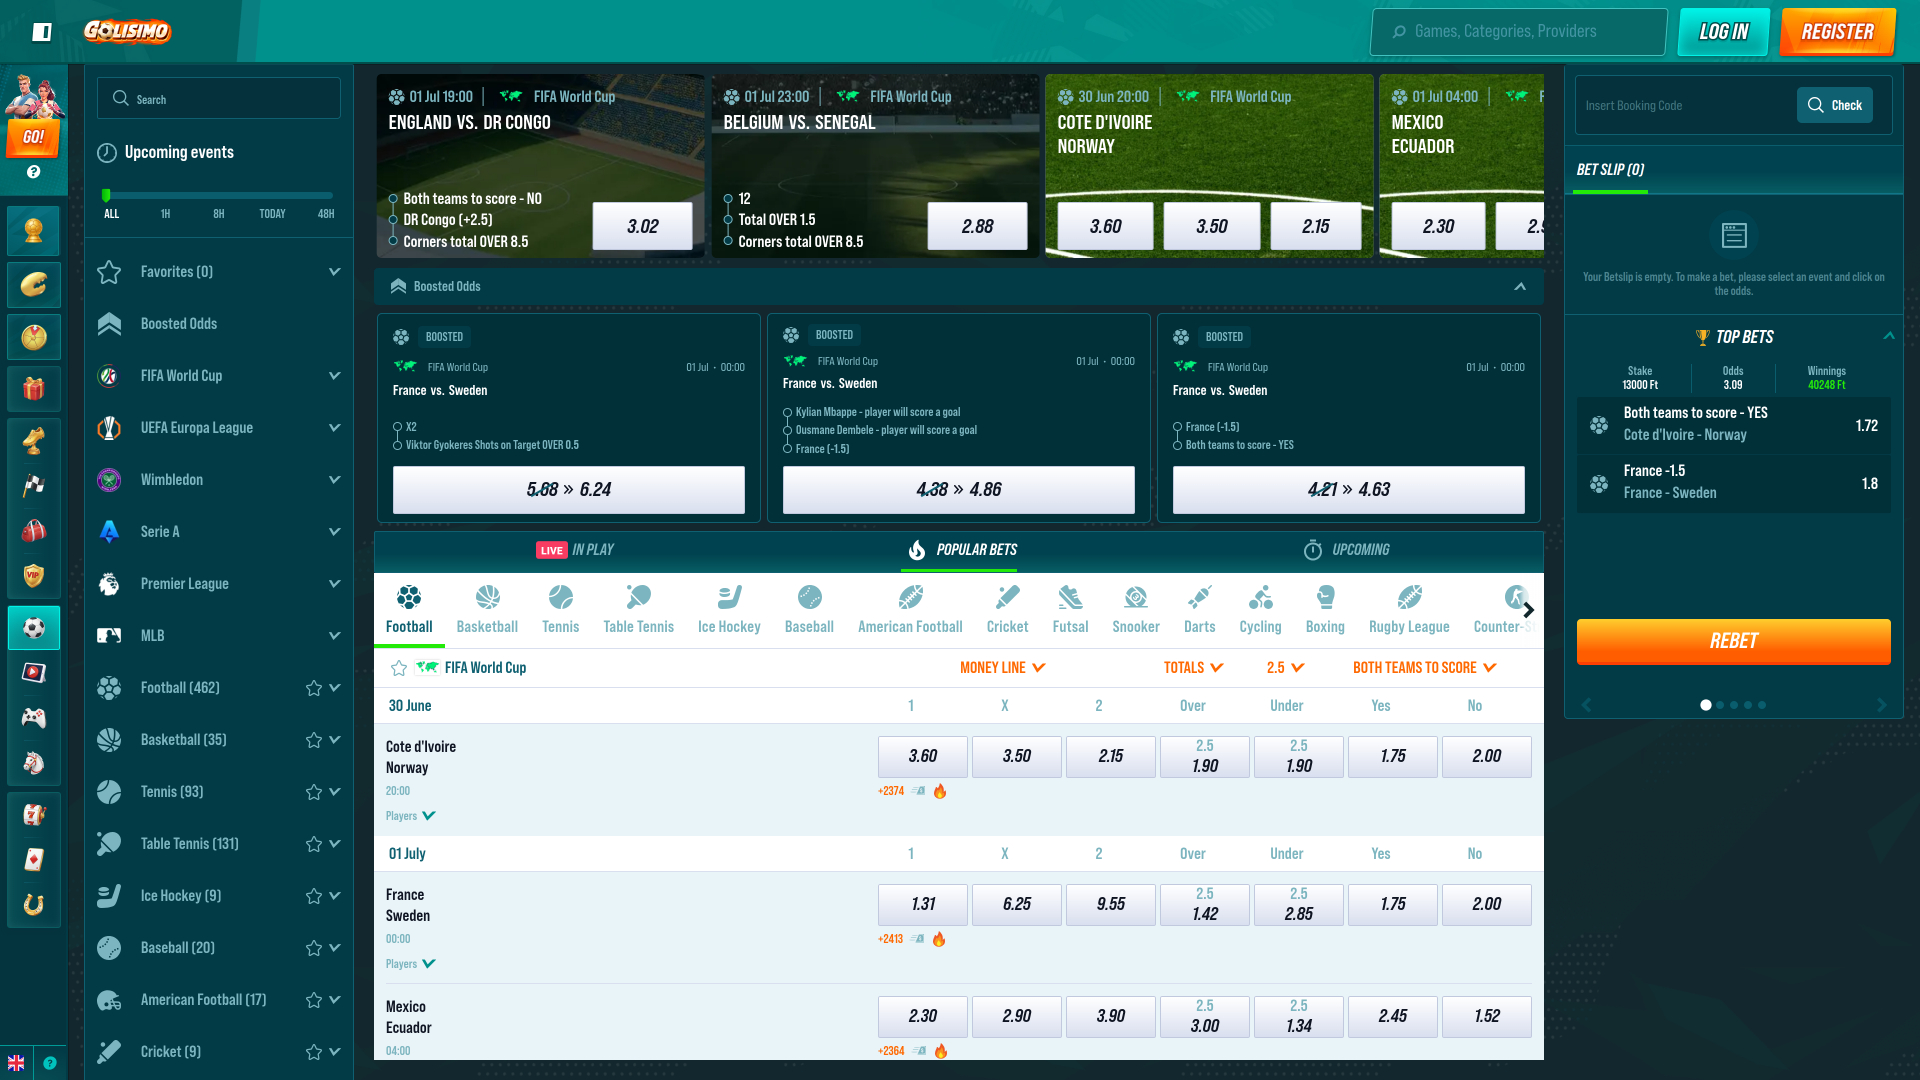Screen dimensions: 1920x1080
Task: Star the Baseball (20) category
Action: coord(314,948)
